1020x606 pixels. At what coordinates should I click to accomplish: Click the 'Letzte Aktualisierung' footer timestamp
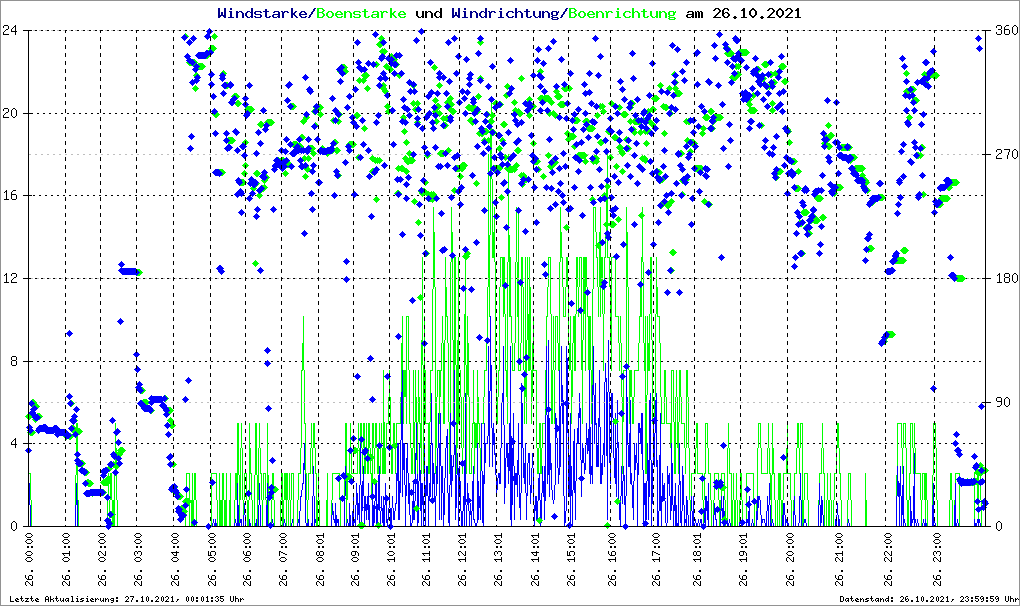tap(127, 599)
